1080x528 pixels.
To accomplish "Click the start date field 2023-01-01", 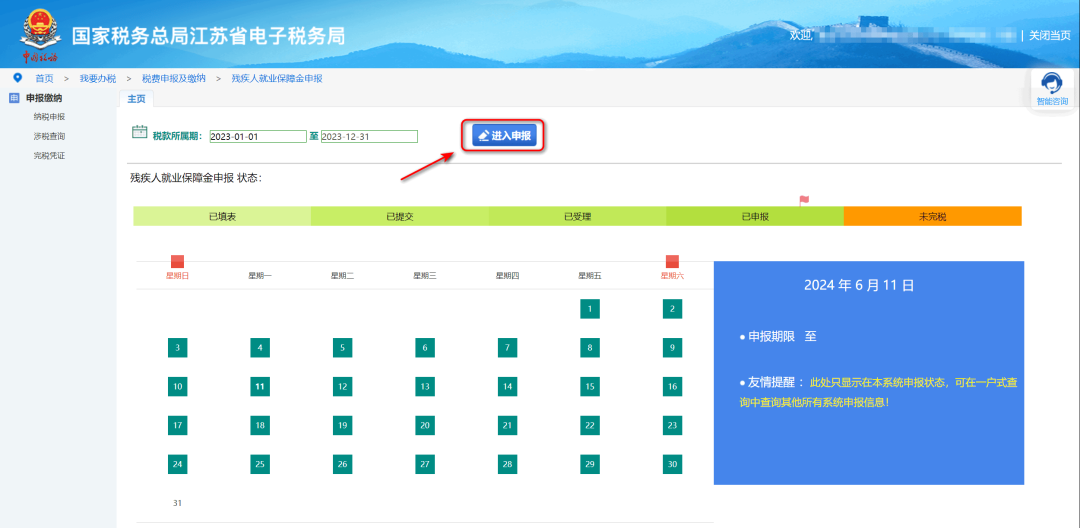I will [258, 136].
